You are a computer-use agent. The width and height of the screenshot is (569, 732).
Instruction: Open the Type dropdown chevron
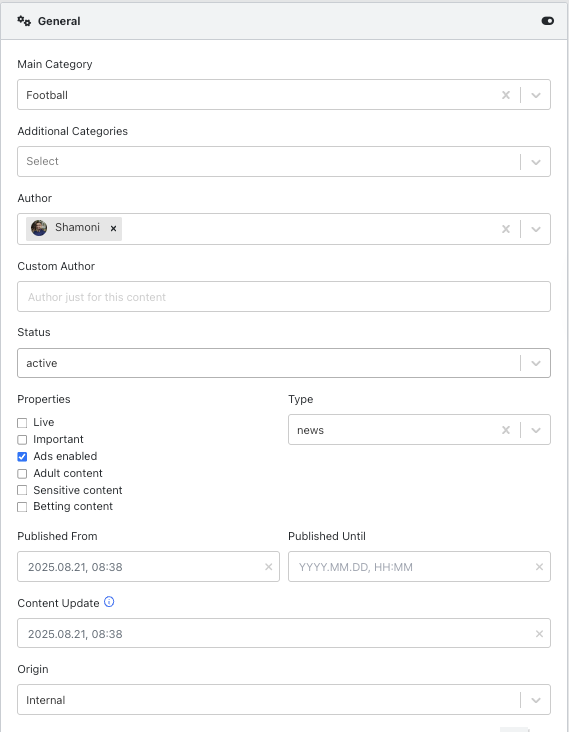[536, 430]
